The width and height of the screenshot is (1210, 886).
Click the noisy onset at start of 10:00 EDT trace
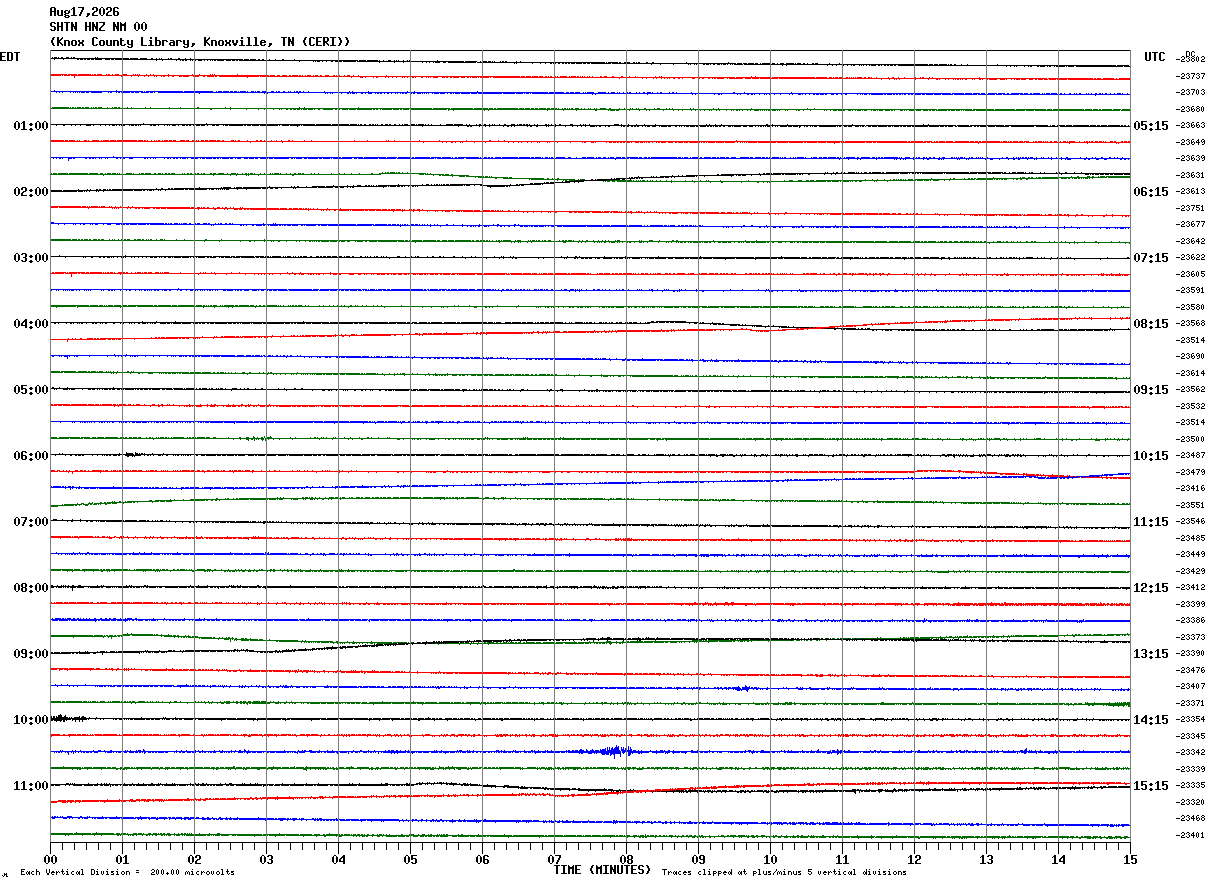click(67, 718)
